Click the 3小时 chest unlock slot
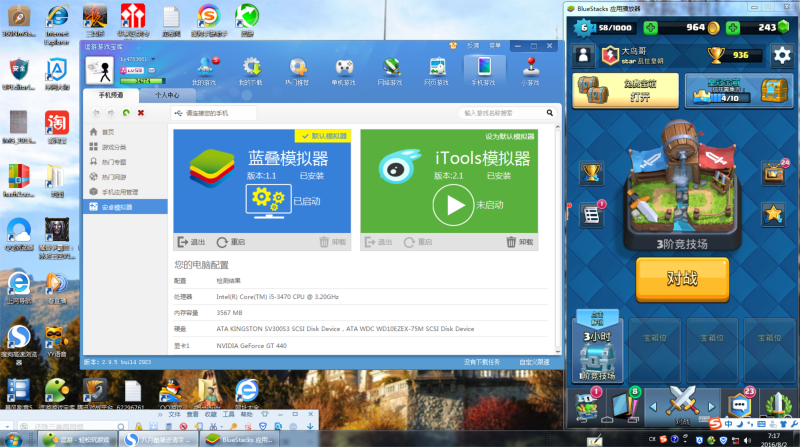 tap(597, 348)
